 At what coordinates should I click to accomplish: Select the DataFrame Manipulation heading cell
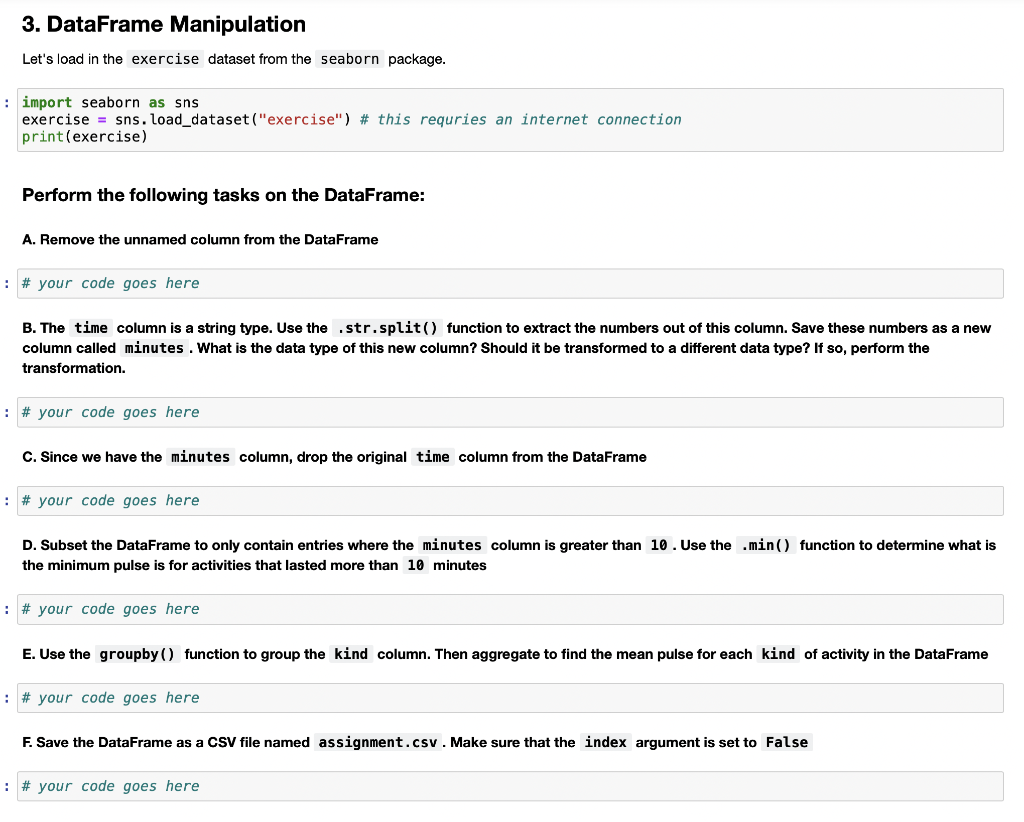164,24
